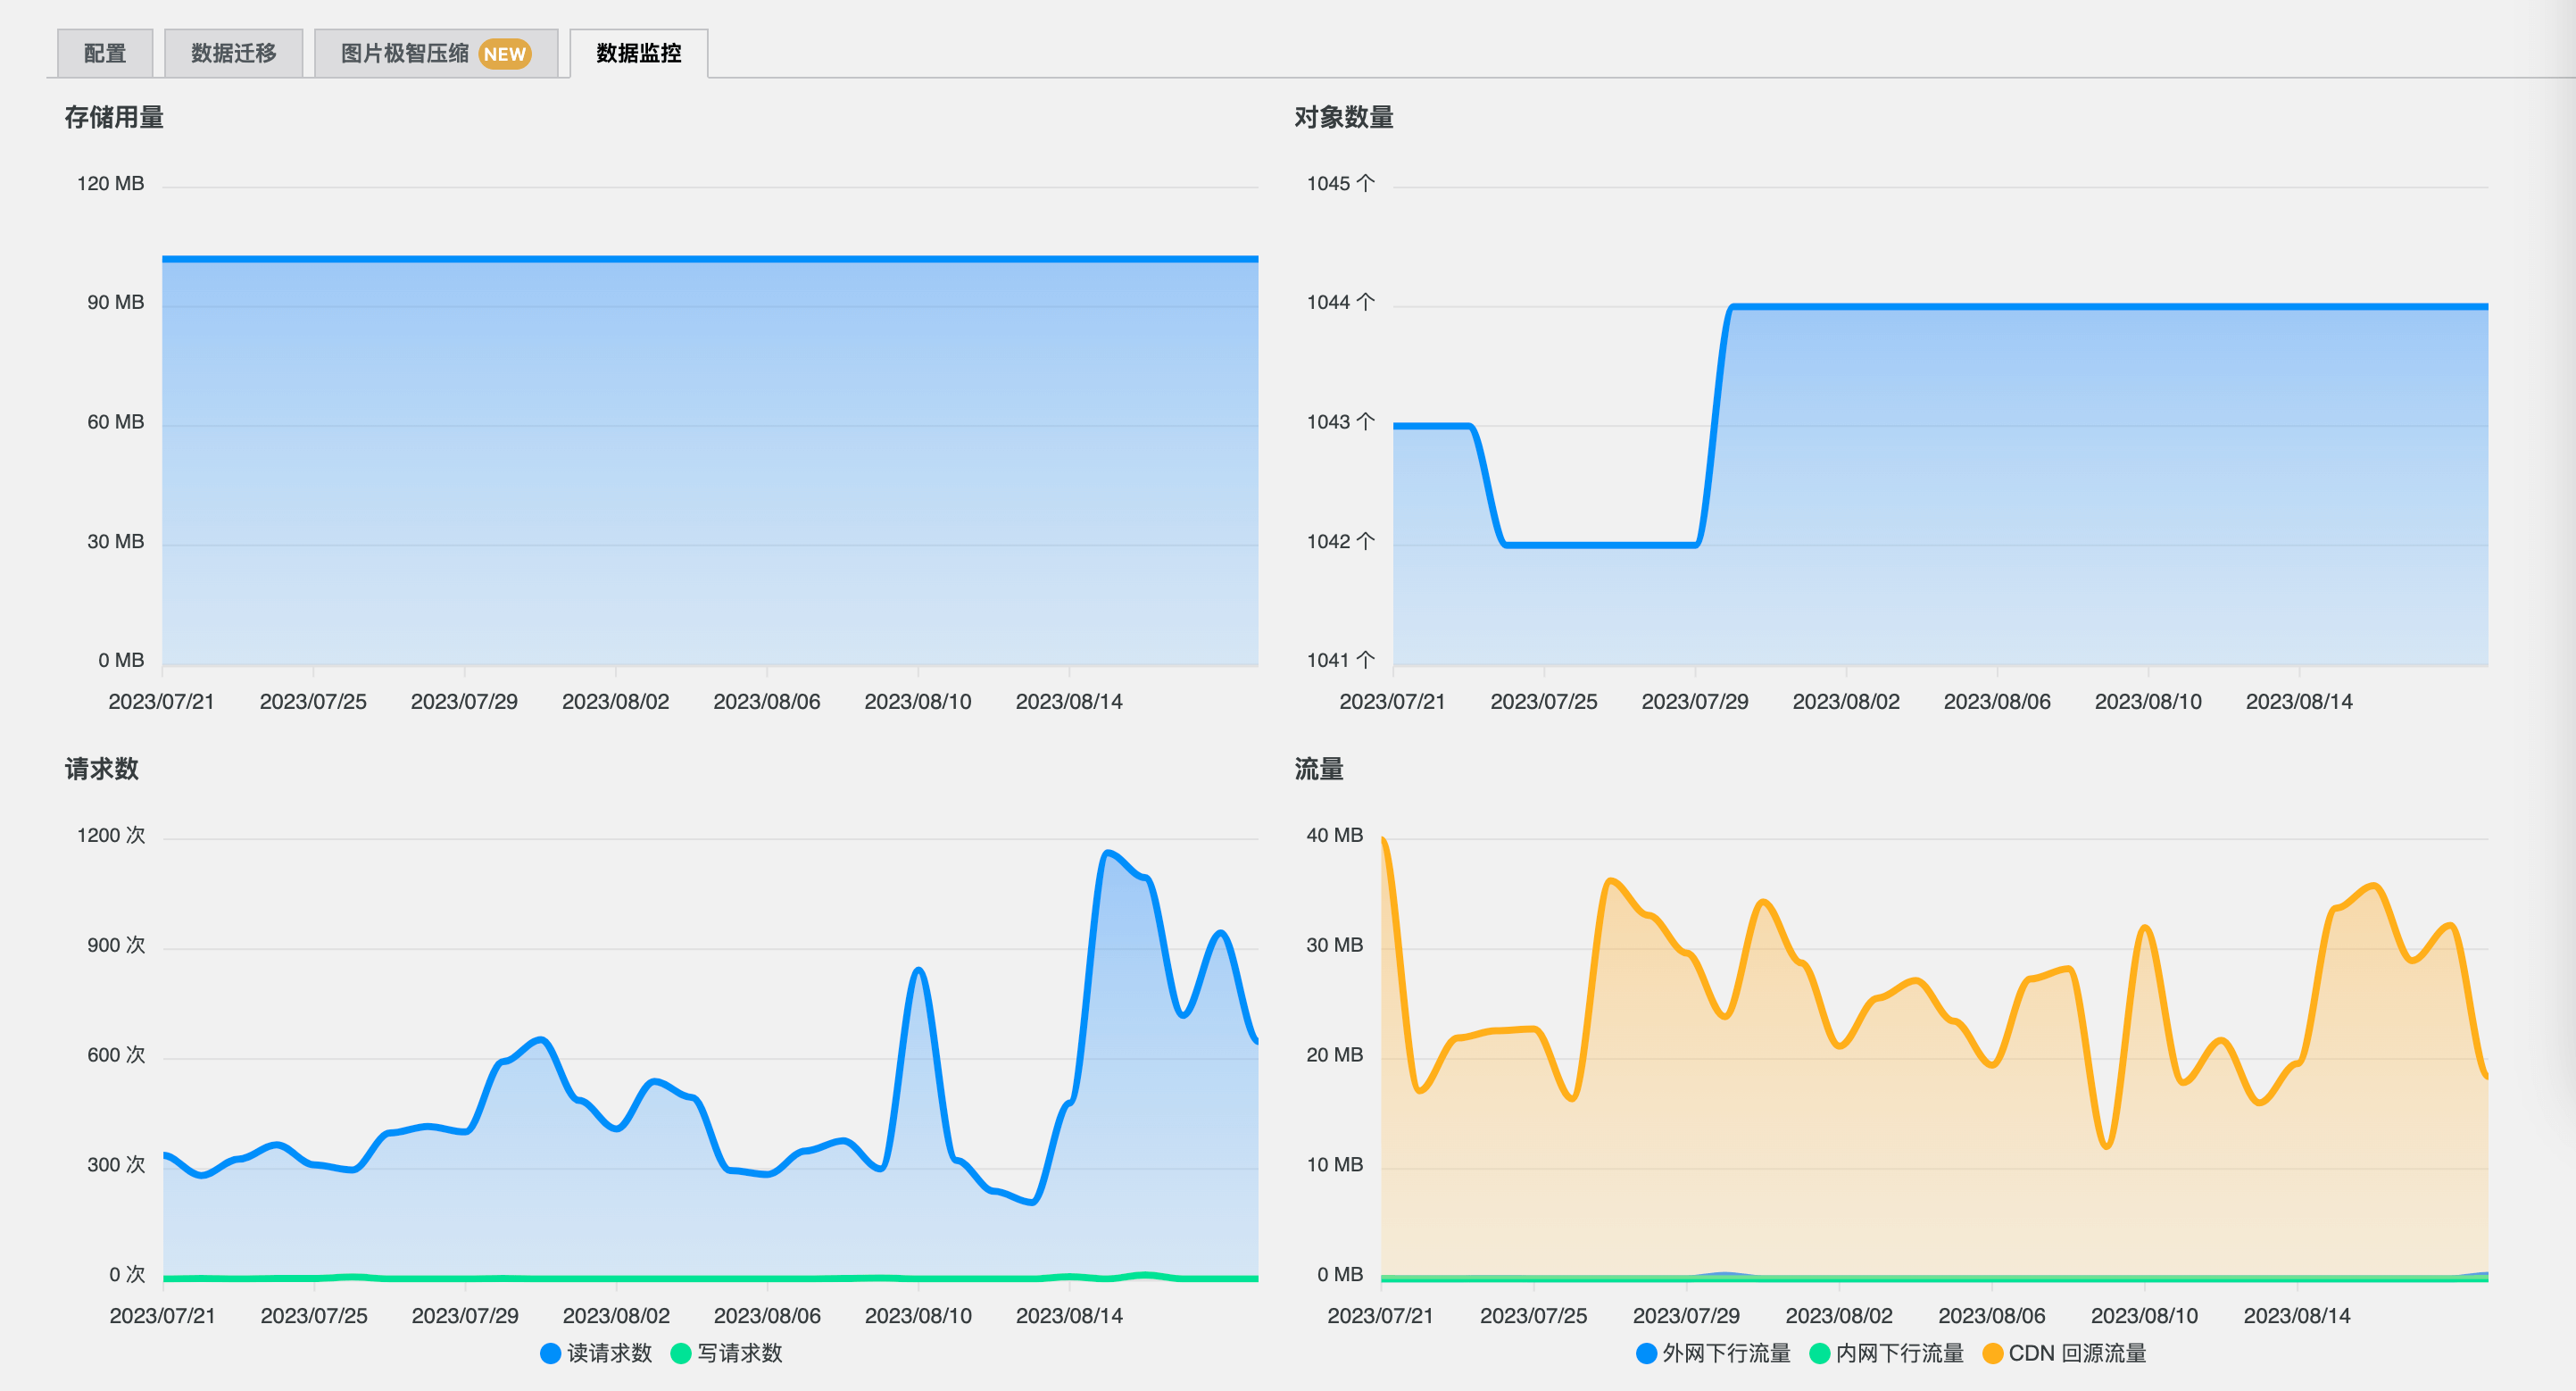The width and height of the screenshot is (2576, 1391).
Task: Toggle the 写请求数 green legend dot
Action: click(681, 1353)
